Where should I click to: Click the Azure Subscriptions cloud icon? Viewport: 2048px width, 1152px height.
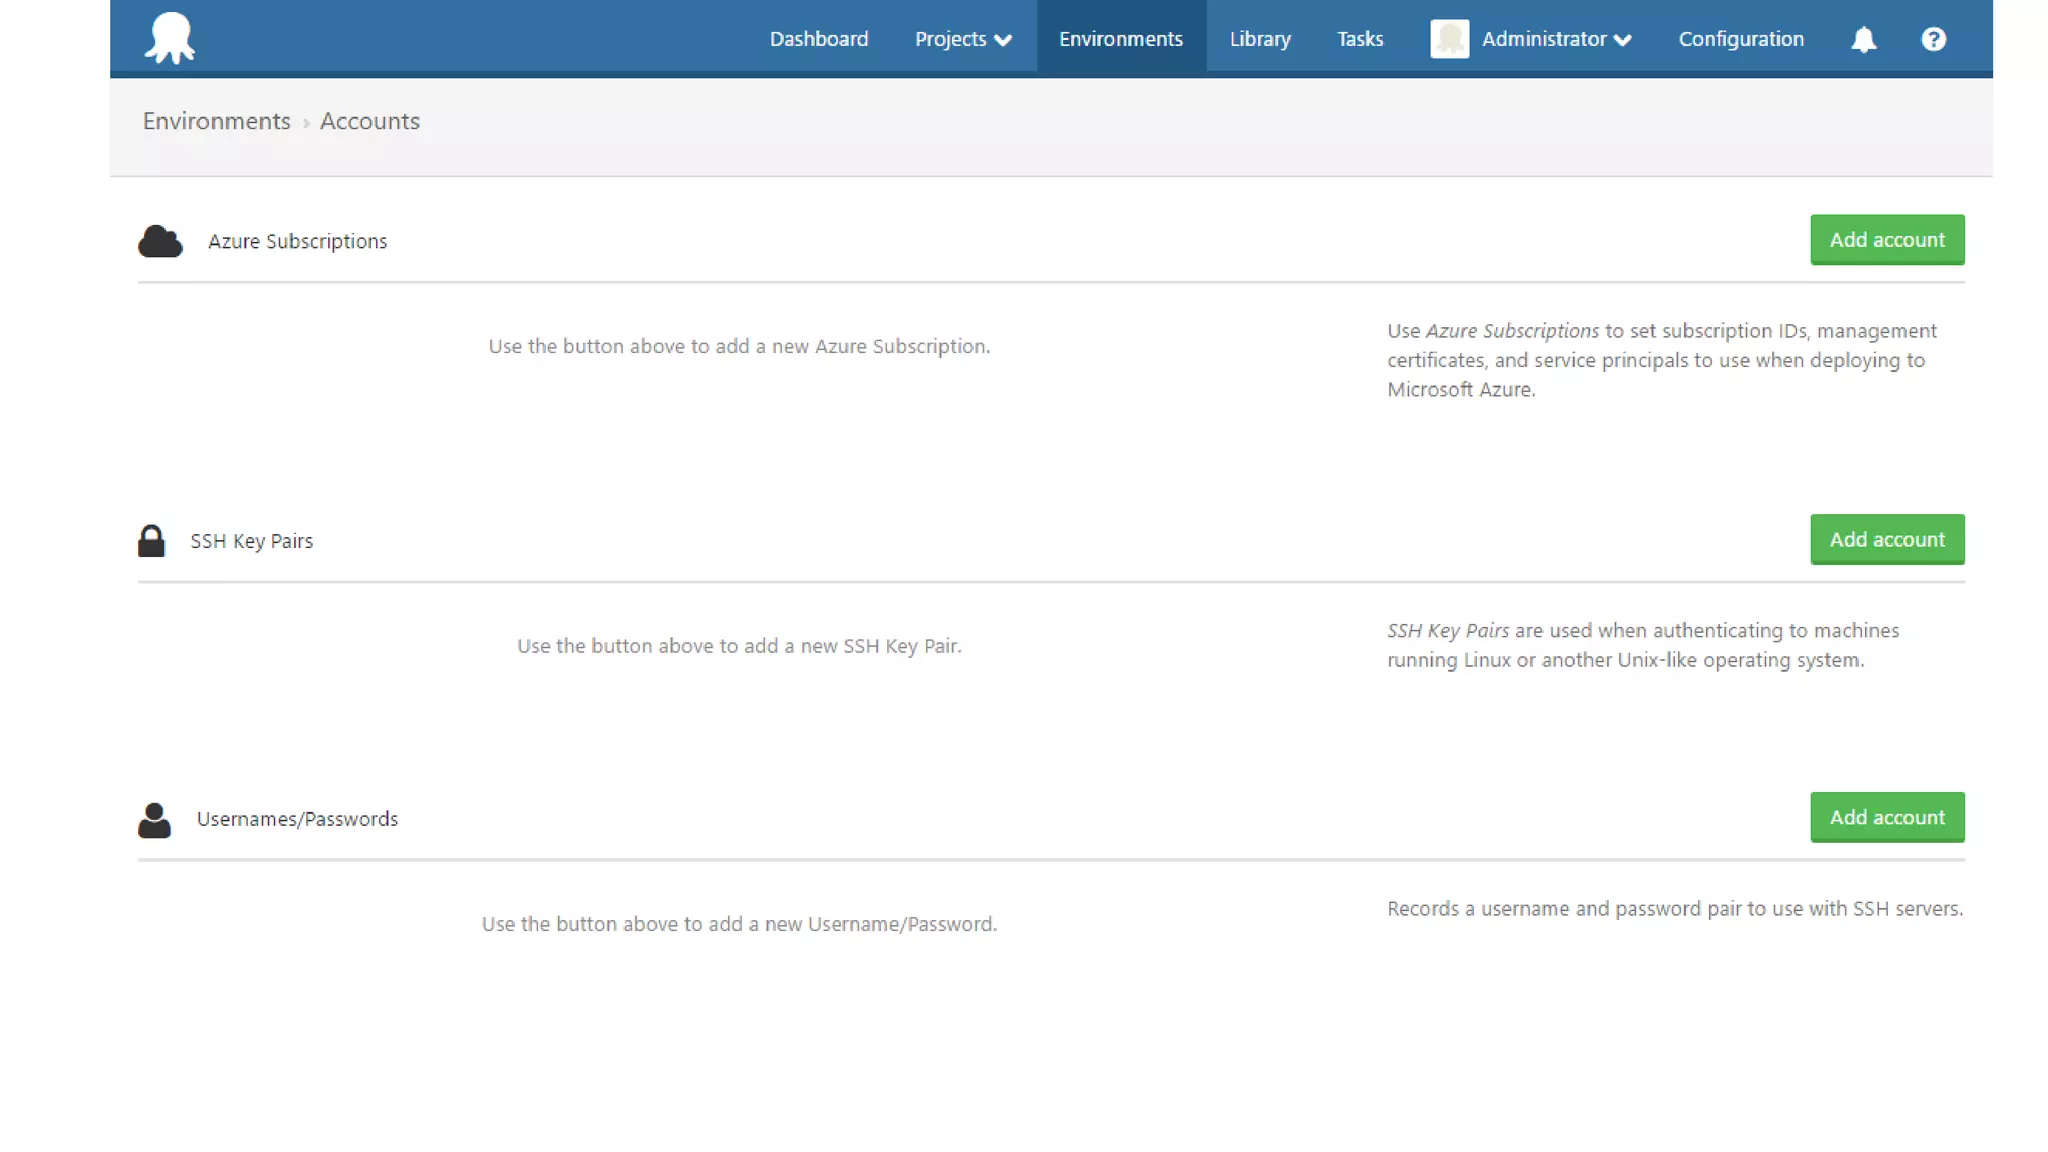click(160, 241)
